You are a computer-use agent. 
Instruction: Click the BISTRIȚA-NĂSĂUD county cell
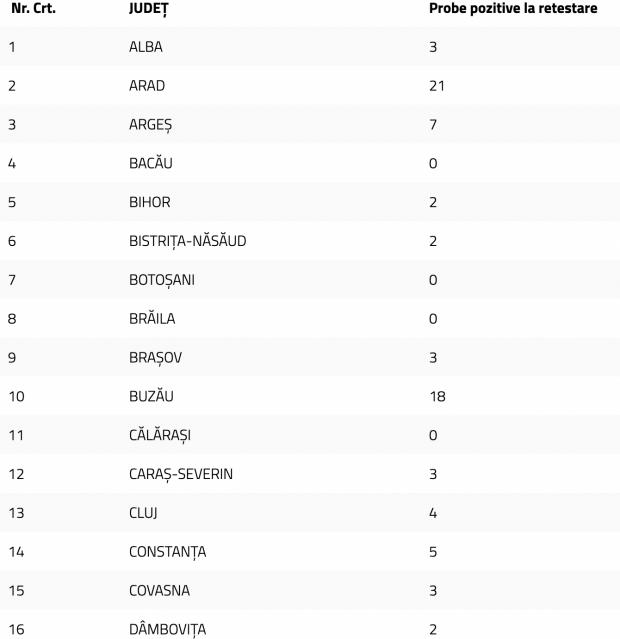point(188,241)
